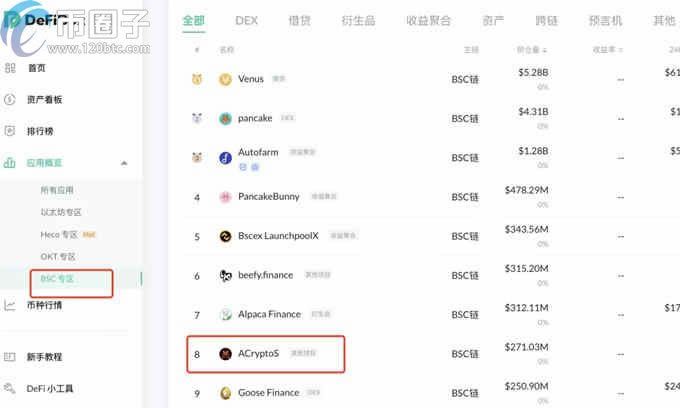The height and width of the screenshot is (408, 680).
Task: Open the 新手教程 sidebar entry
Action: tap(44, 357)
